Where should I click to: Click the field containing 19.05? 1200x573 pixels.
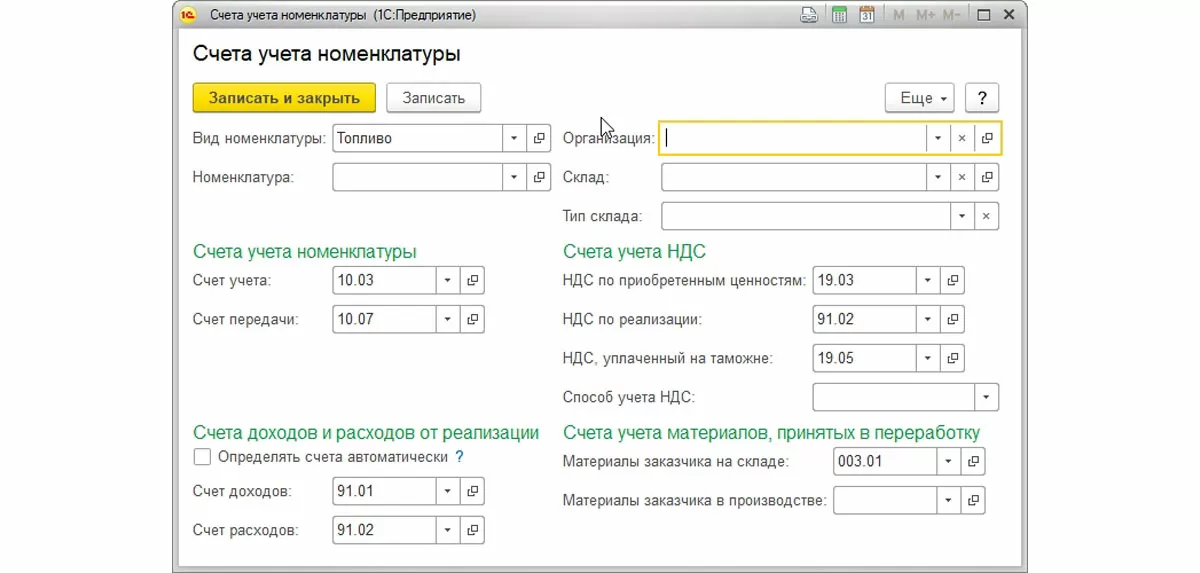click(x=864, y=358)
